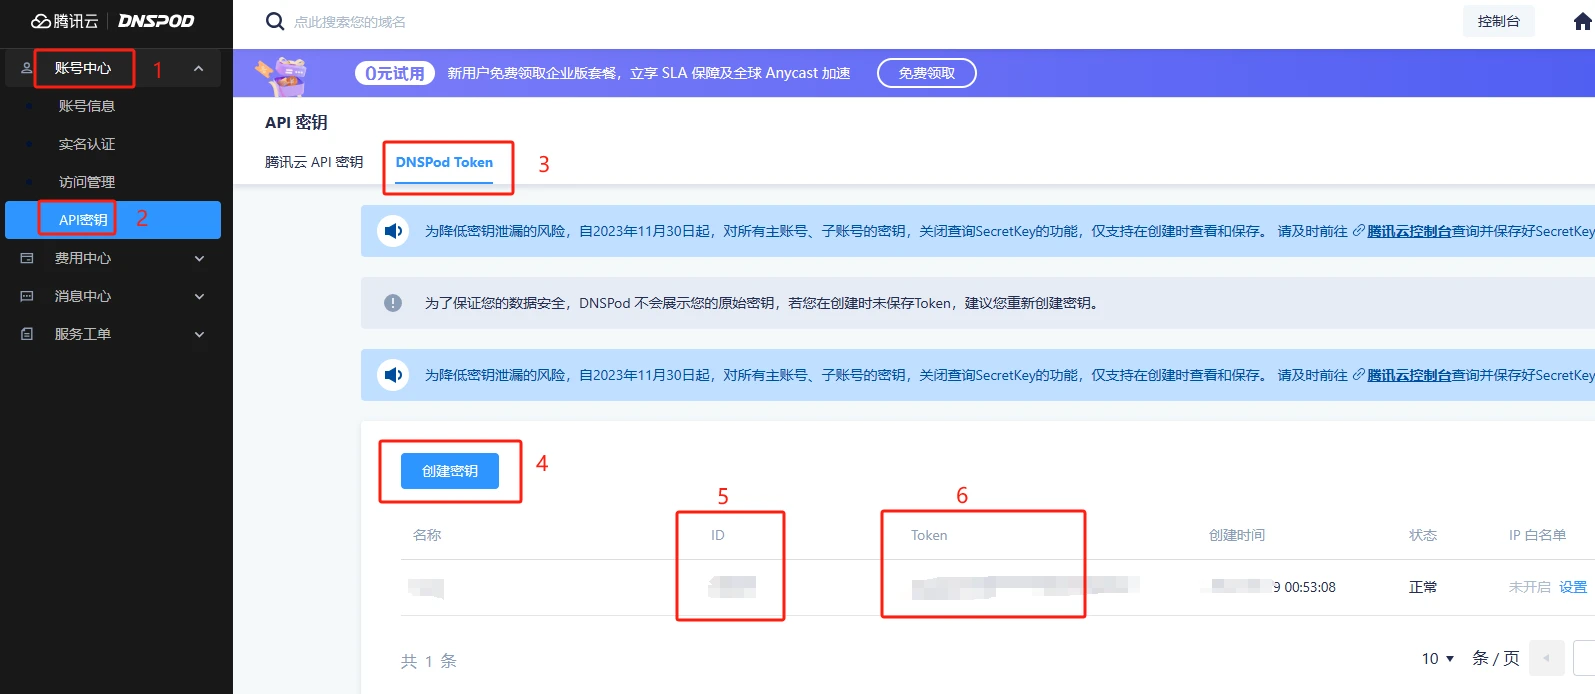Viewport: 1595px width, 694px height.
Task: Click the ID column header
Action: coord(718,535)
